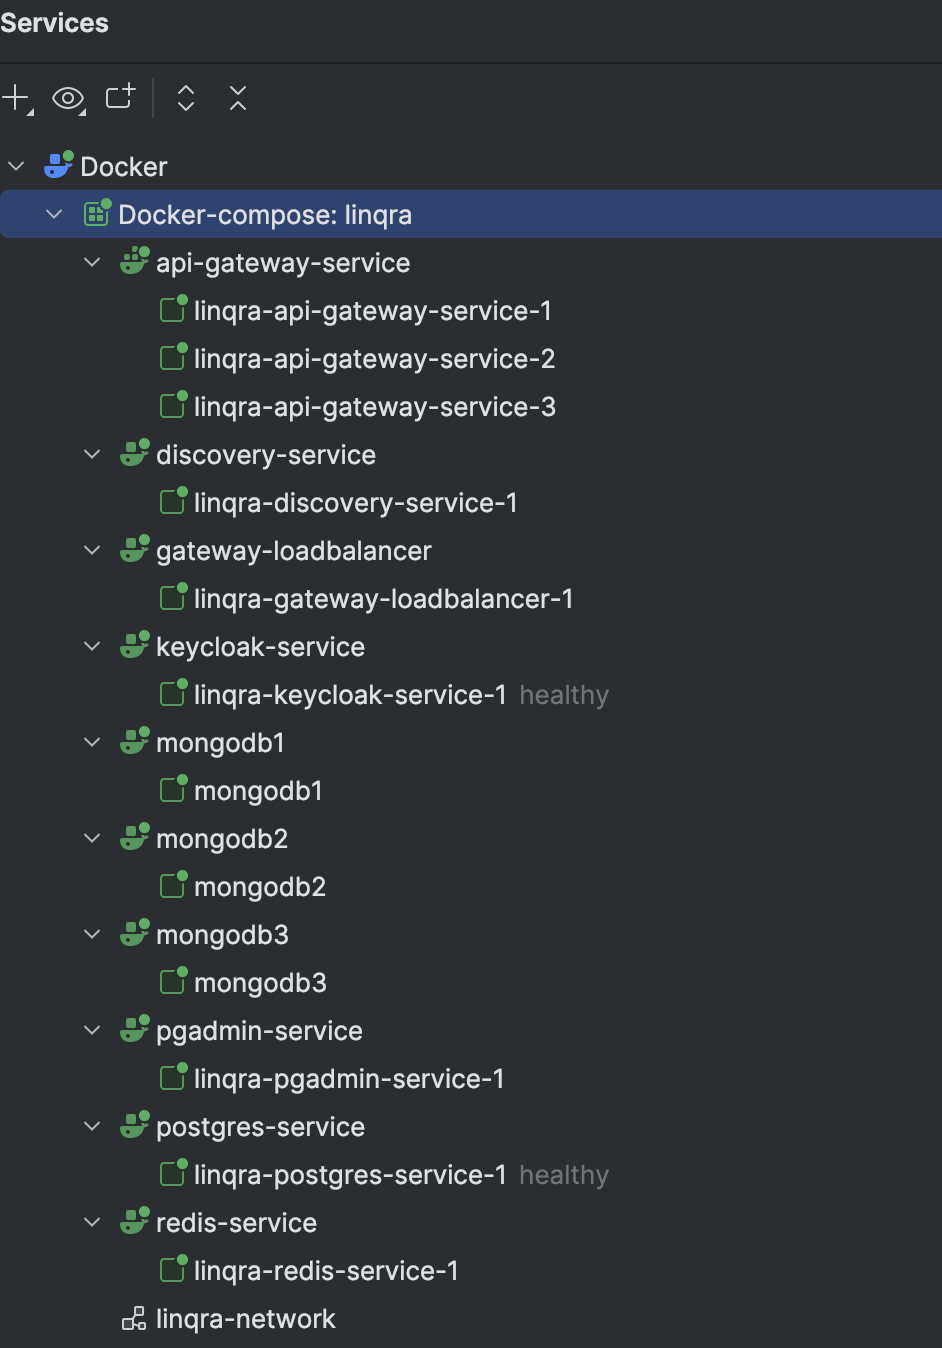The width and height of the screenshot is (942, 1348).
Task: Collapse the discovery-service group
Action: (92, 454)
